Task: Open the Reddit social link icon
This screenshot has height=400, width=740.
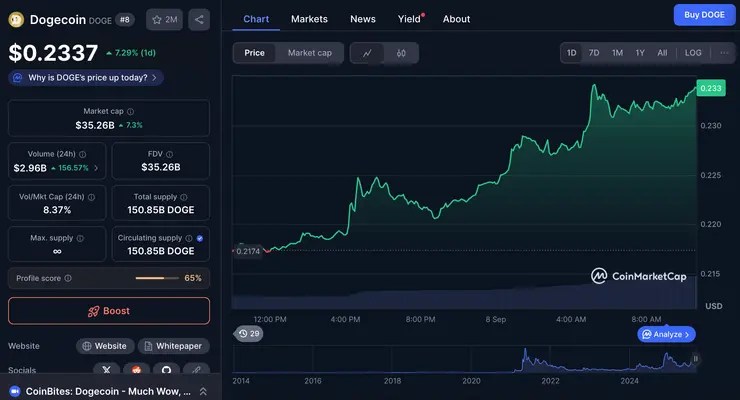Action: 136,370
